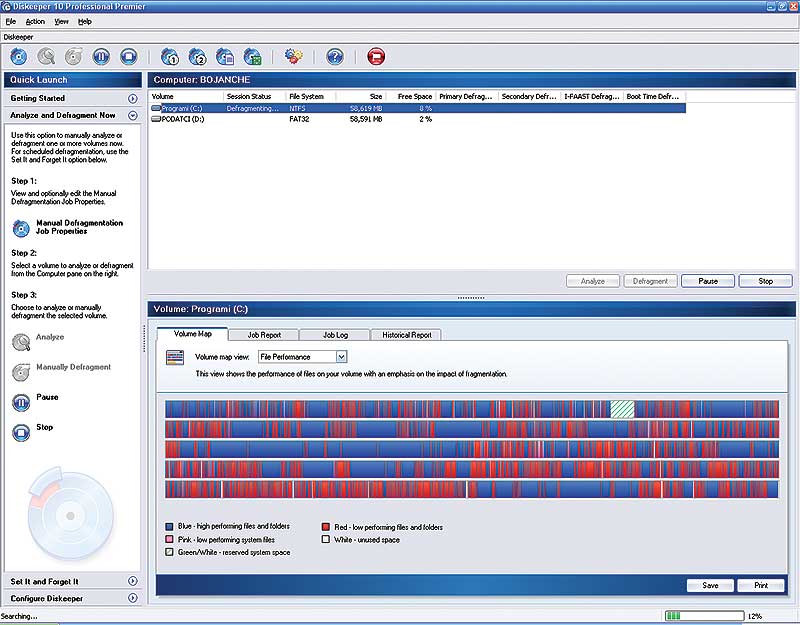The image size is (800, 625).
Task: Click the blue legend color swatch
Action: [x=169, y=527]
